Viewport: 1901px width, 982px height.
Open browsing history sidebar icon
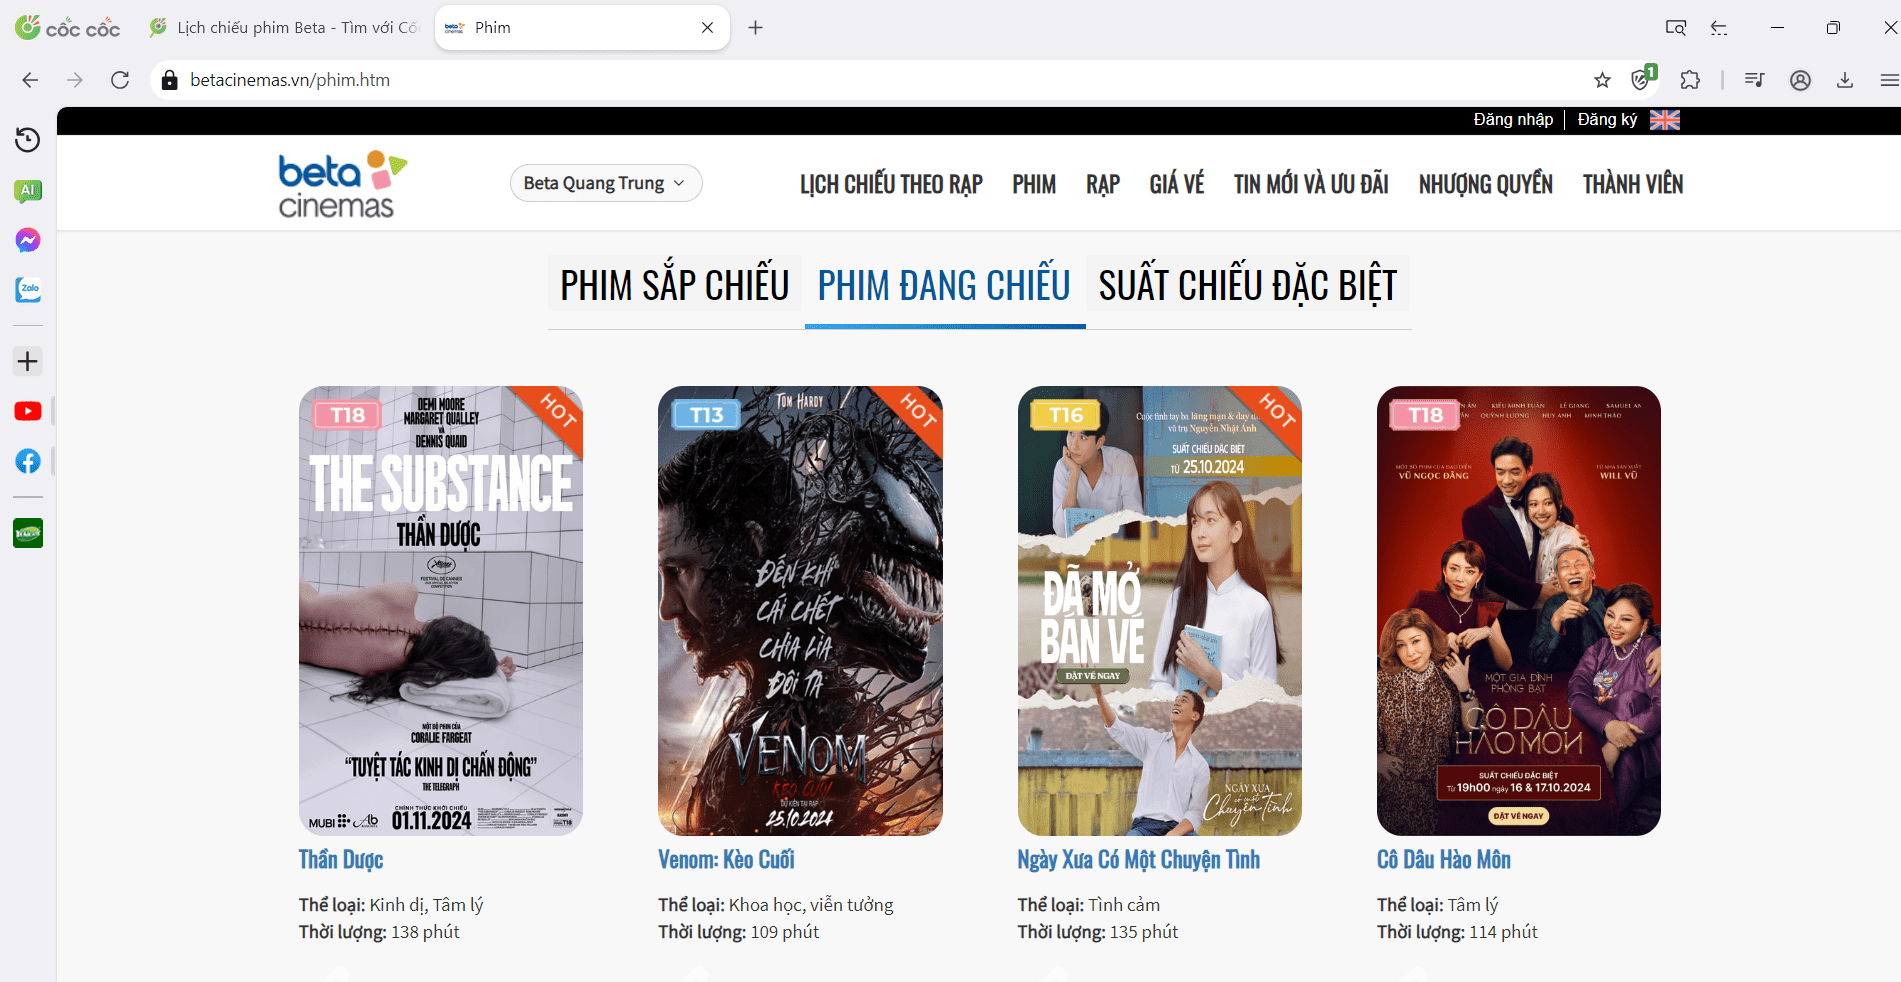(28, 140)
